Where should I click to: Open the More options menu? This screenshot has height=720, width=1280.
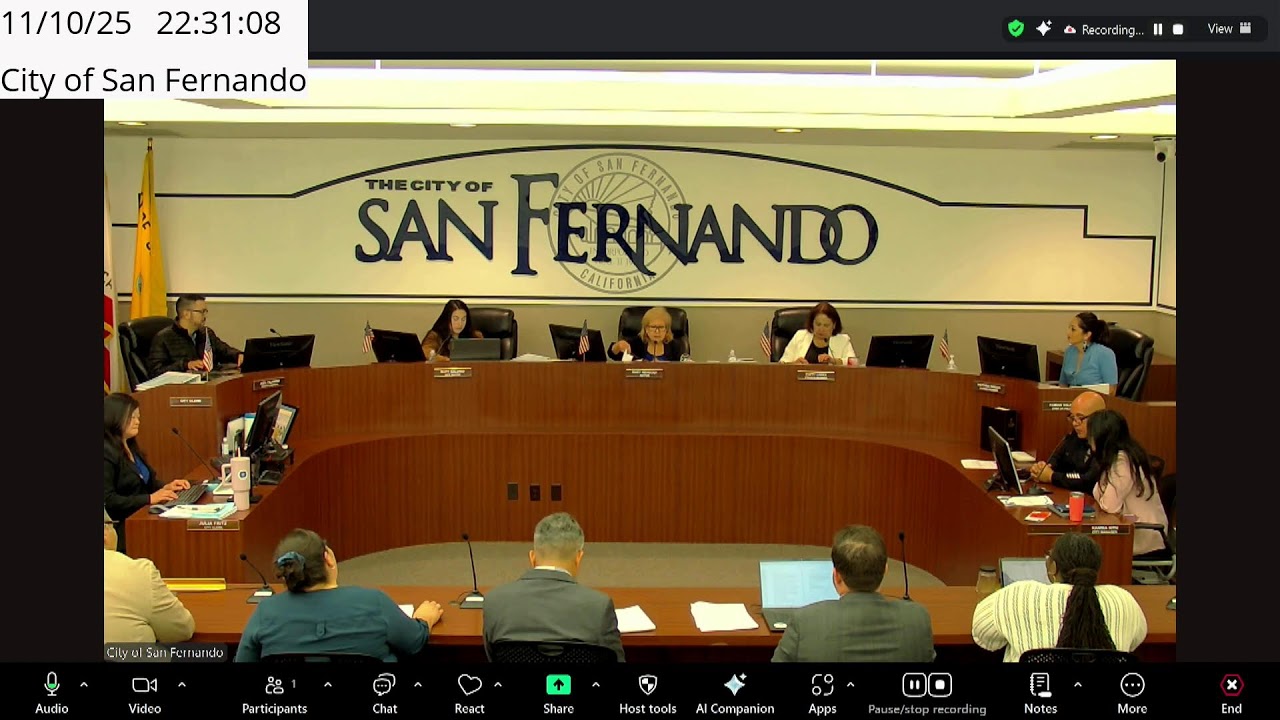click(x=1132, y=694)
